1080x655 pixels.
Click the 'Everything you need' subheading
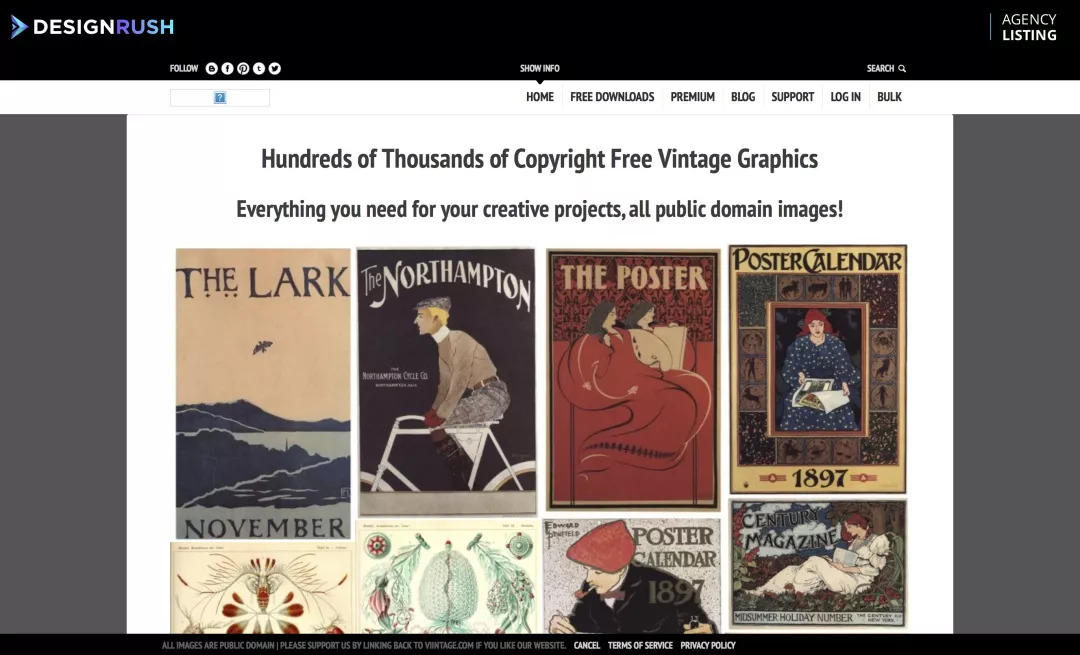click(x=539, y=209)
